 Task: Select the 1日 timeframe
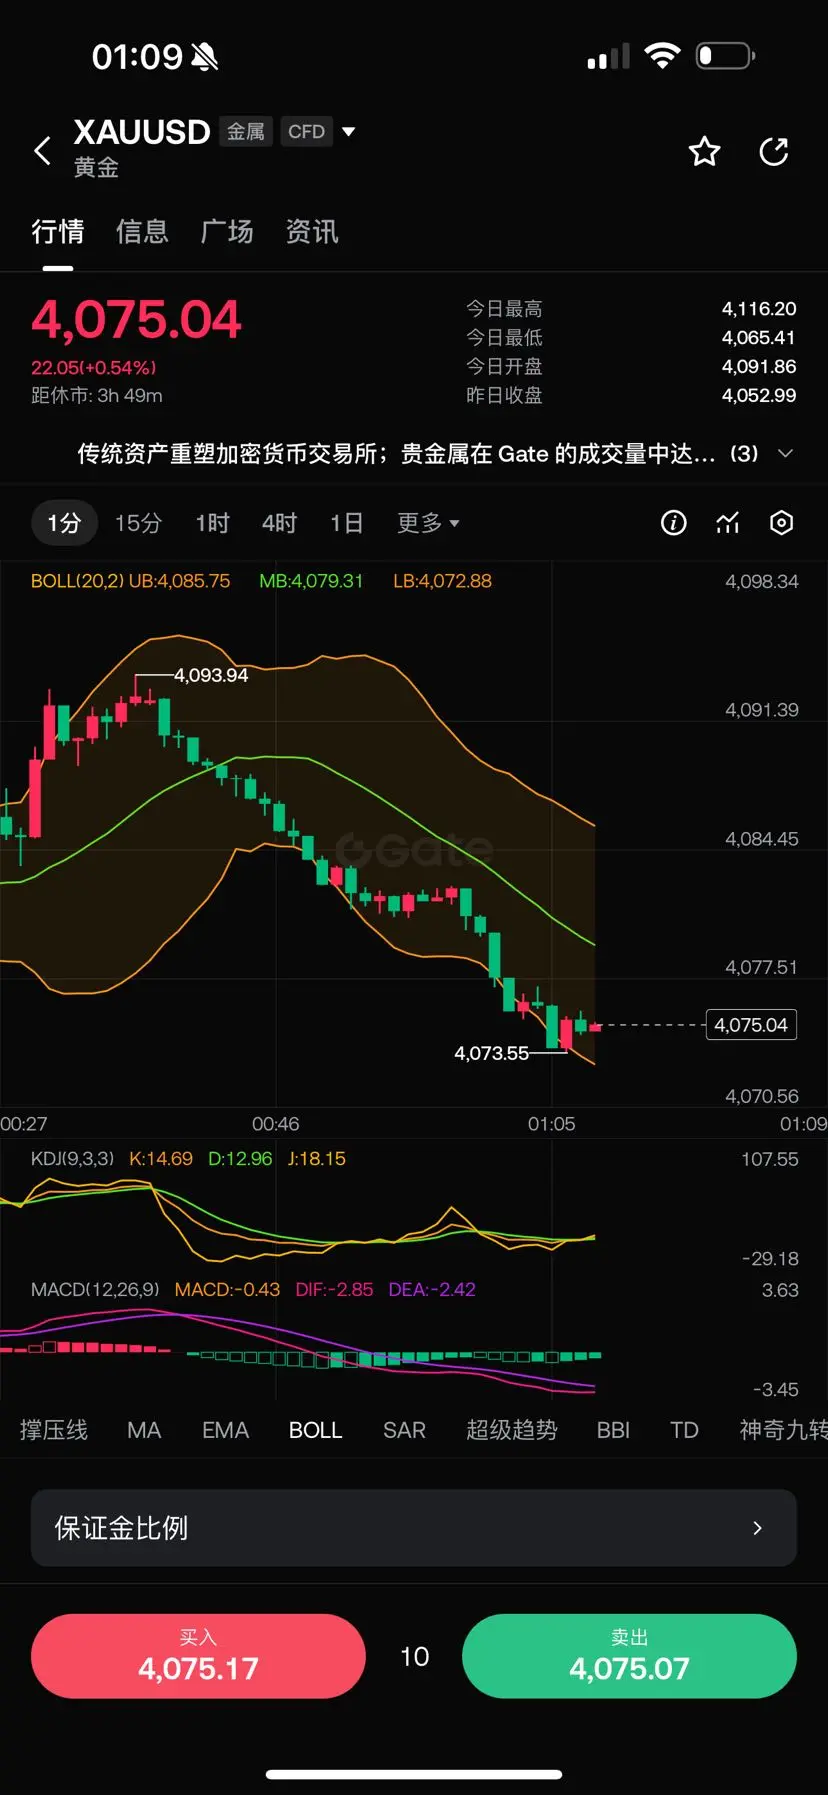347,523
